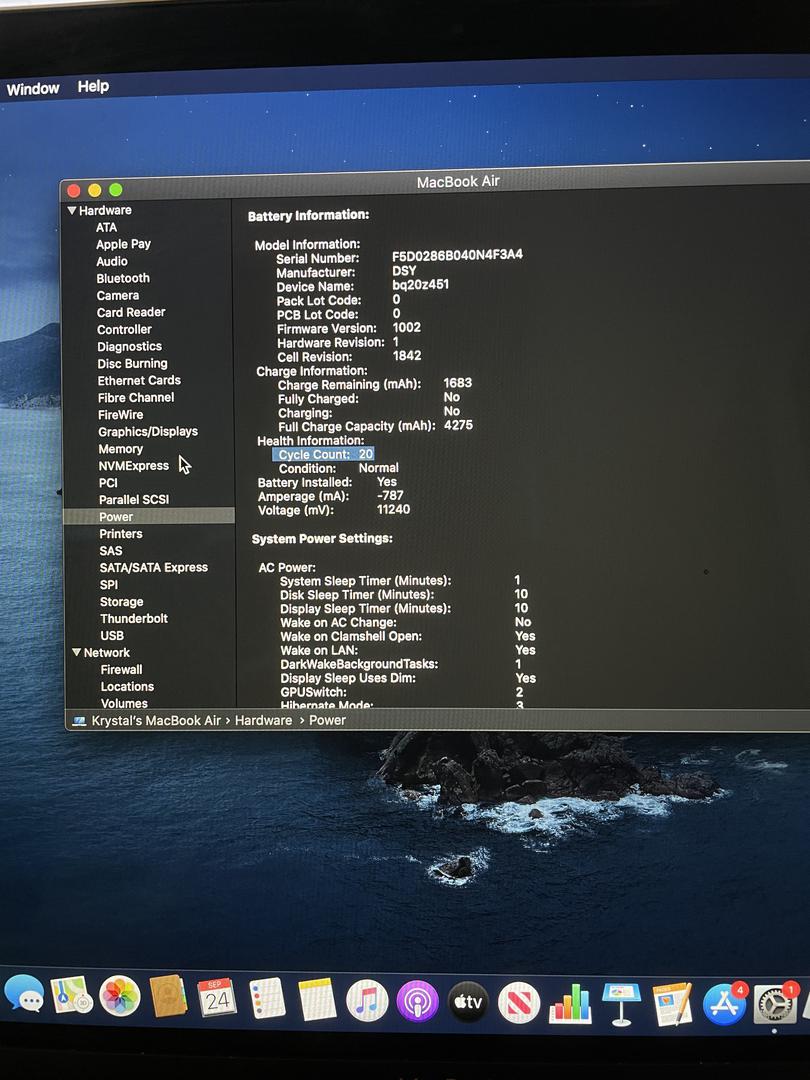Select SAS in the sidebar

pyautogui.click(x=110, y=551)
